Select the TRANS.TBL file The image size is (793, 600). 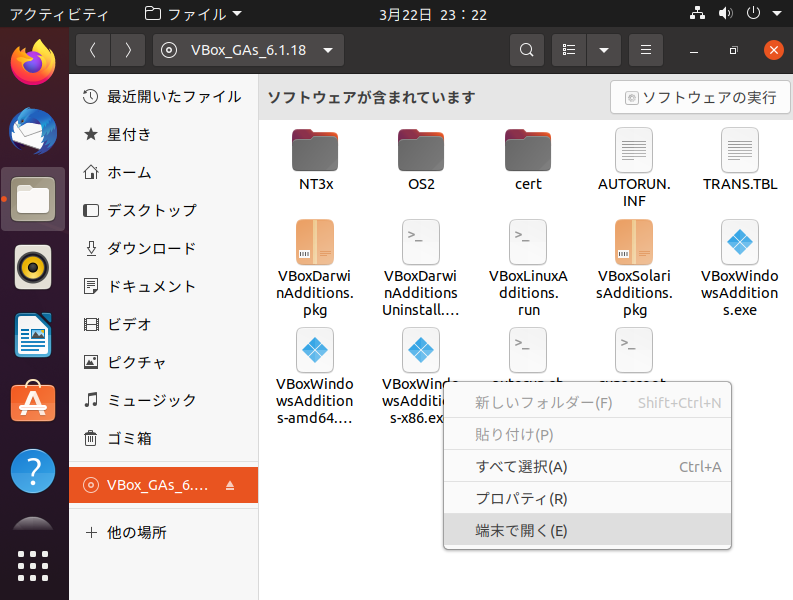[740, 160]
